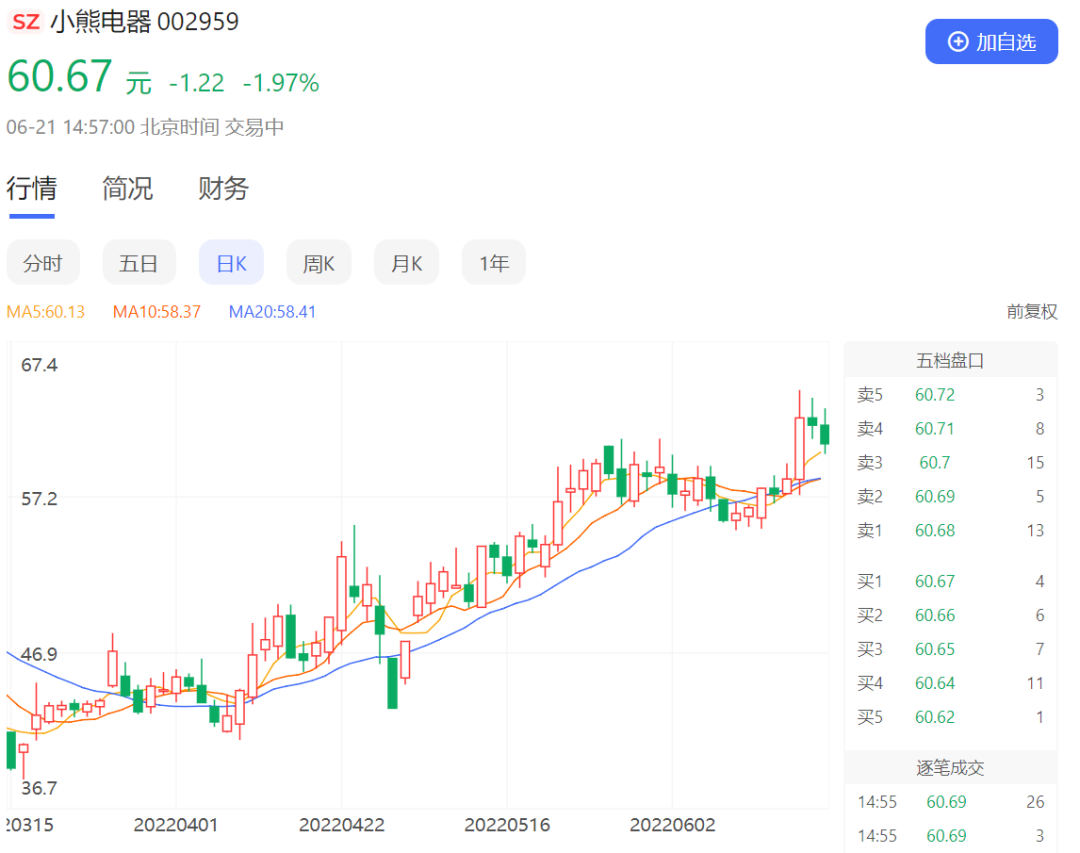Click the 买4 row price 60.64
The height and width of the screenshot is (853, 1080).
coord(935,683)
